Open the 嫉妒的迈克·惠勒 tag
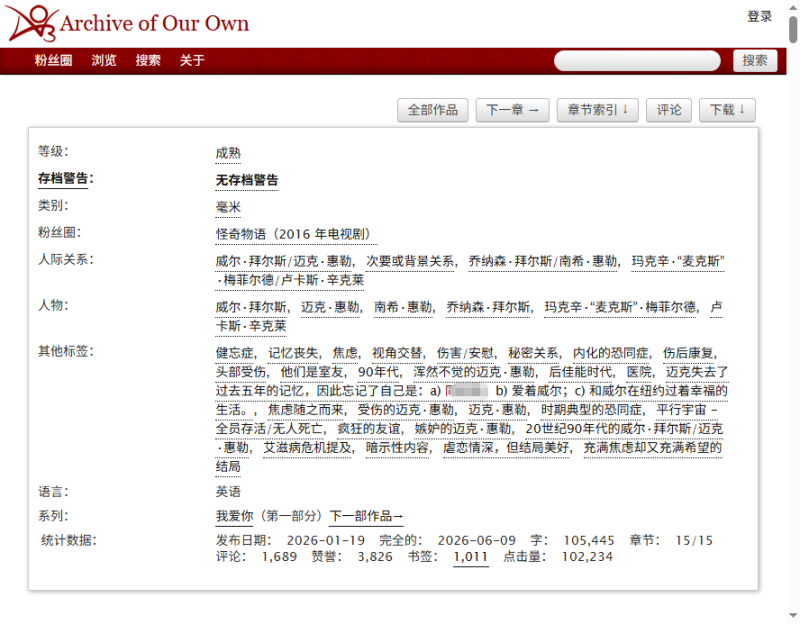Viewport: 800px width, 624px height. [x=463, y=429]
